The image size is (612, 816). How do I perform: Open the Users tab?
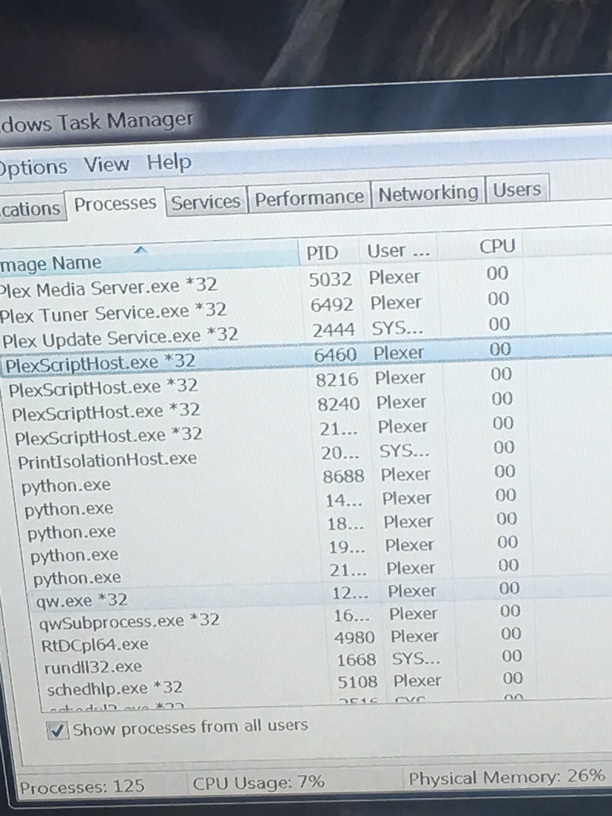point(517,189)
